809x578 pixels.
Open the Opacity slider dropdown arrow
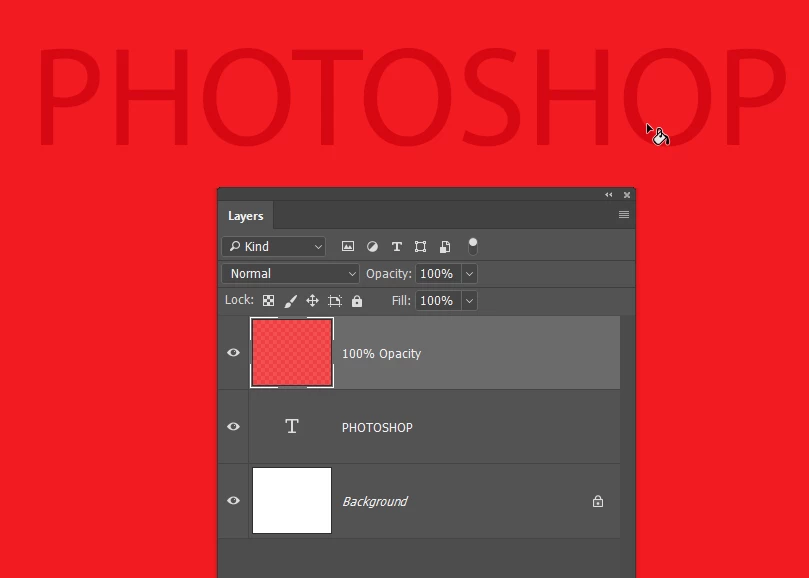point(470,274)
